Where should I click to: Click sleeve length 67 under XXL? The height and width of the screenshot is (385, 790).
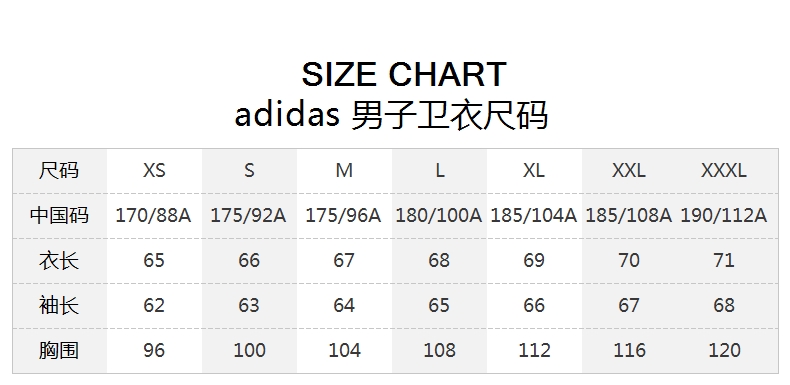629,305
